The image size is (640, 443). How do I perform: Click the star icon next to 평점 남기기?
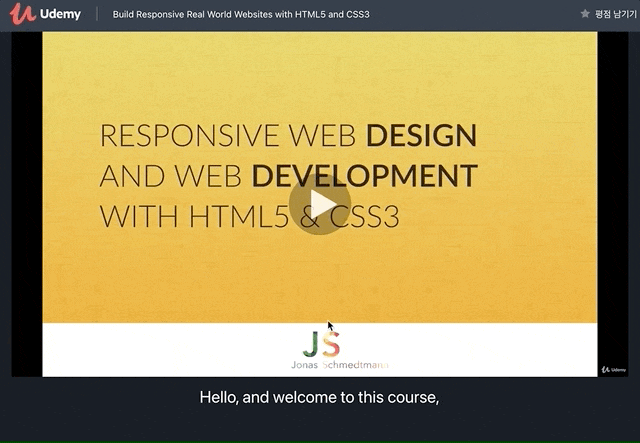[585, 14]
